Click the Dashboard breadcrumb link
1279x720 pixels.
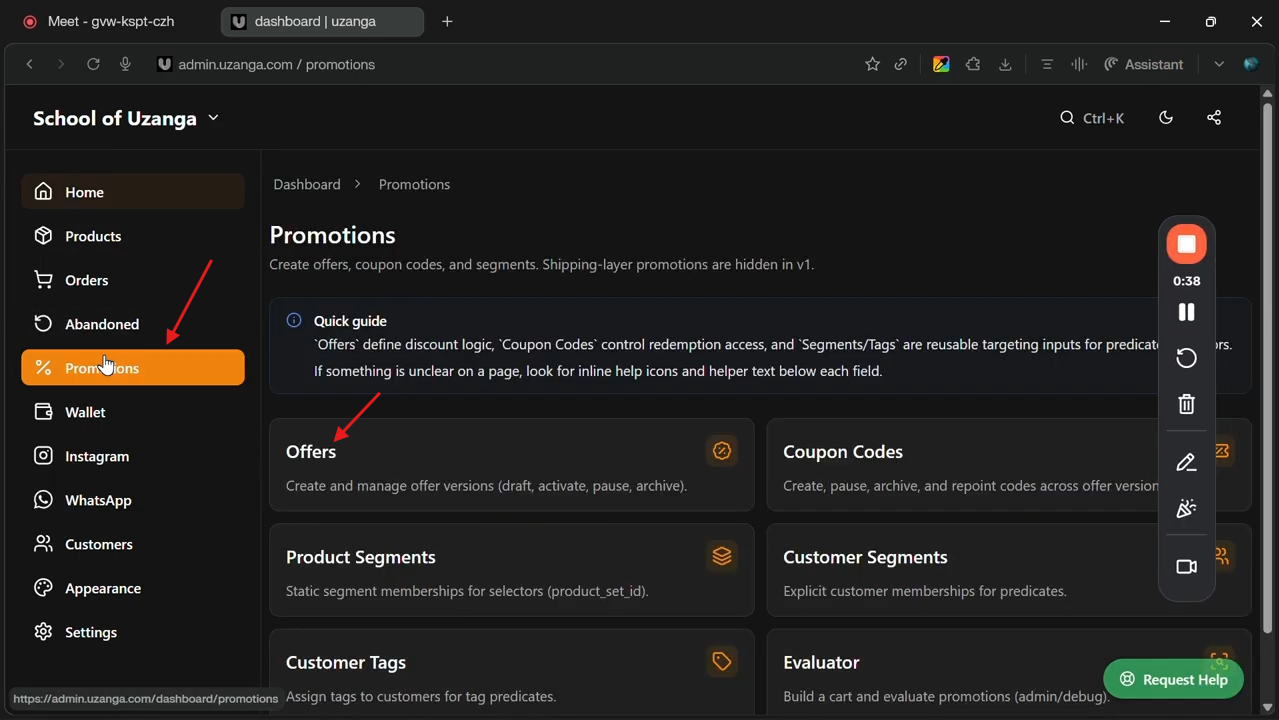pos(307,184)
